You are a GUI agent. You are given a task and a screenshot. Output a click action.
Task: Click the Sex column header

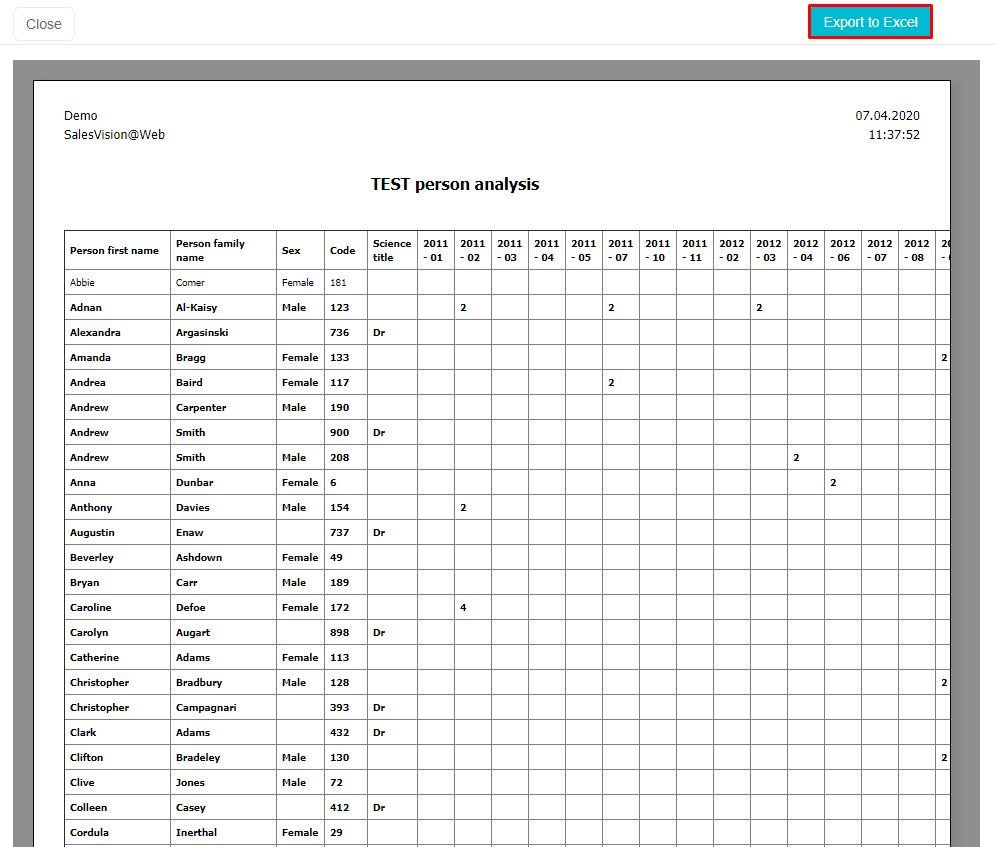(x=291, y=251)
